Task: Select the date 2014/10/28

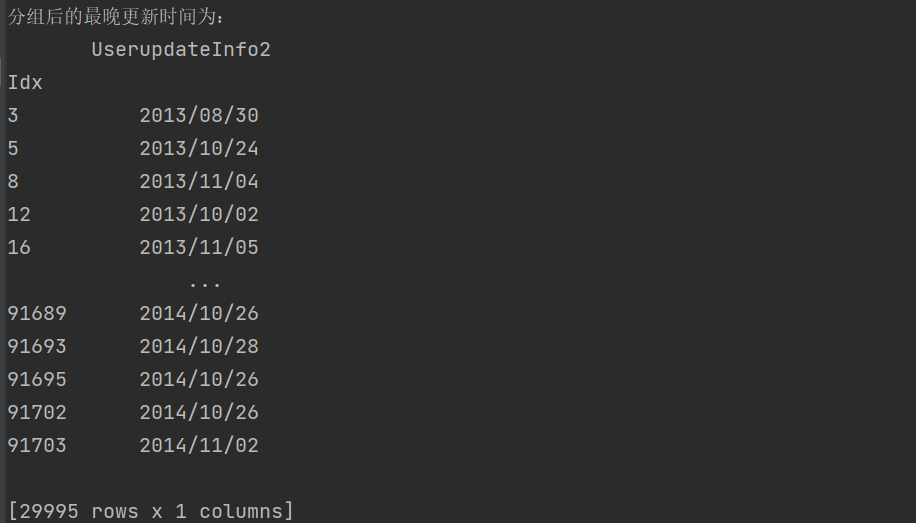Action: click(199, 346)
